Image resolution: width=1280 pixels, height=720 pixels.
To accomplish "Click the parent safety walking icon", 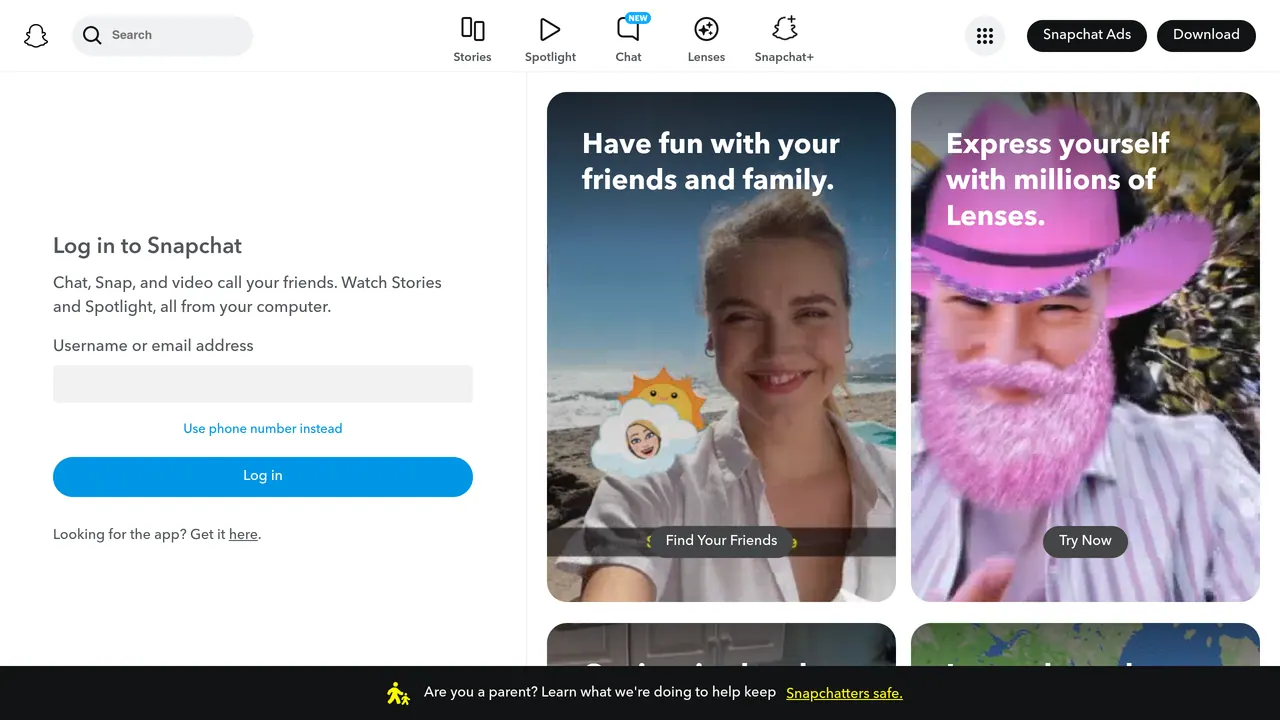I will click(x=398, y=693).
